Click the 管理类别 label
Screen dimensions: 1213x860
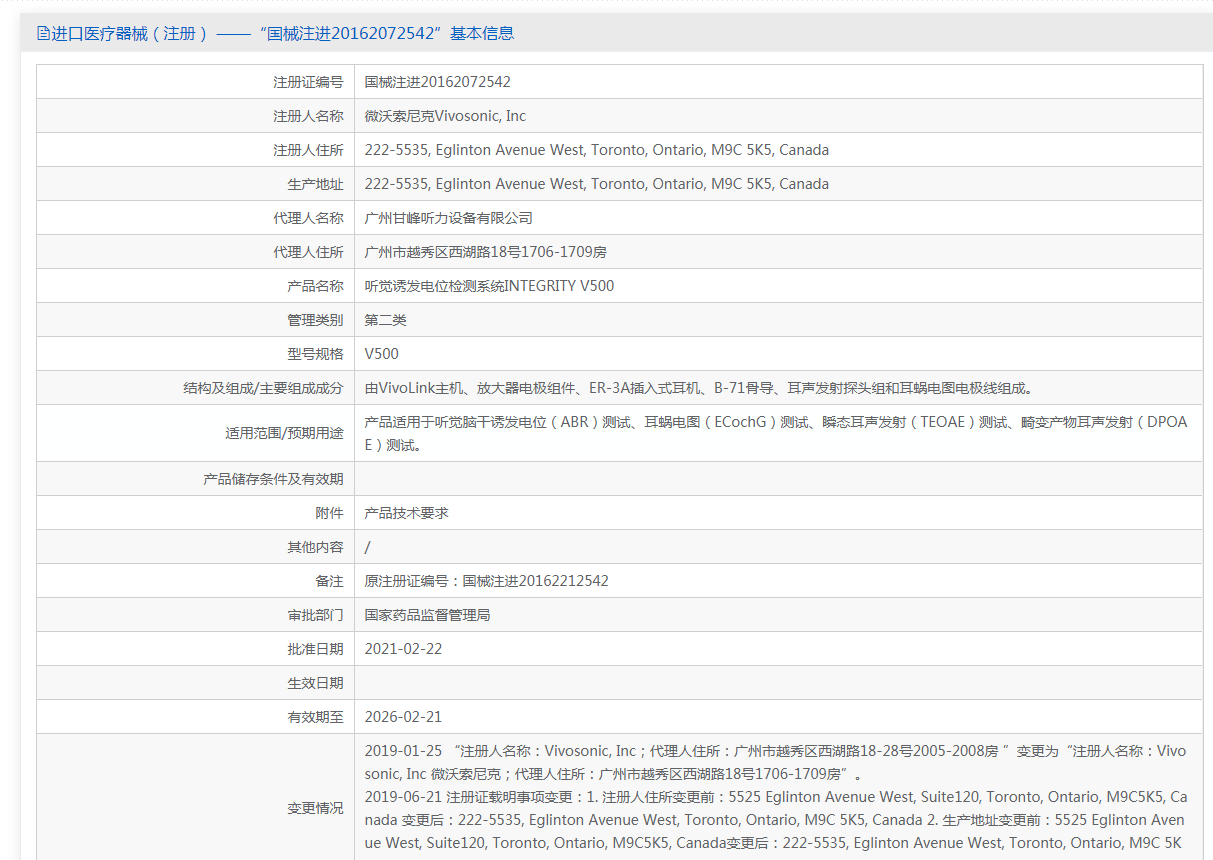click(x=316, y=320)
